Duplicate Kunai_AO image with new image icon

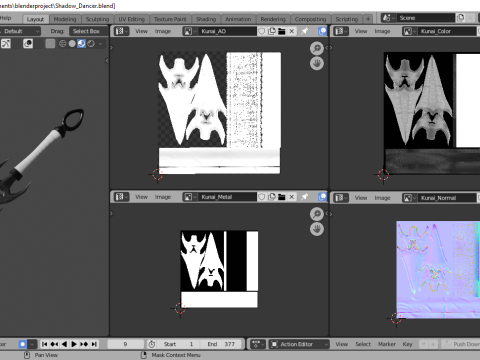272,31
